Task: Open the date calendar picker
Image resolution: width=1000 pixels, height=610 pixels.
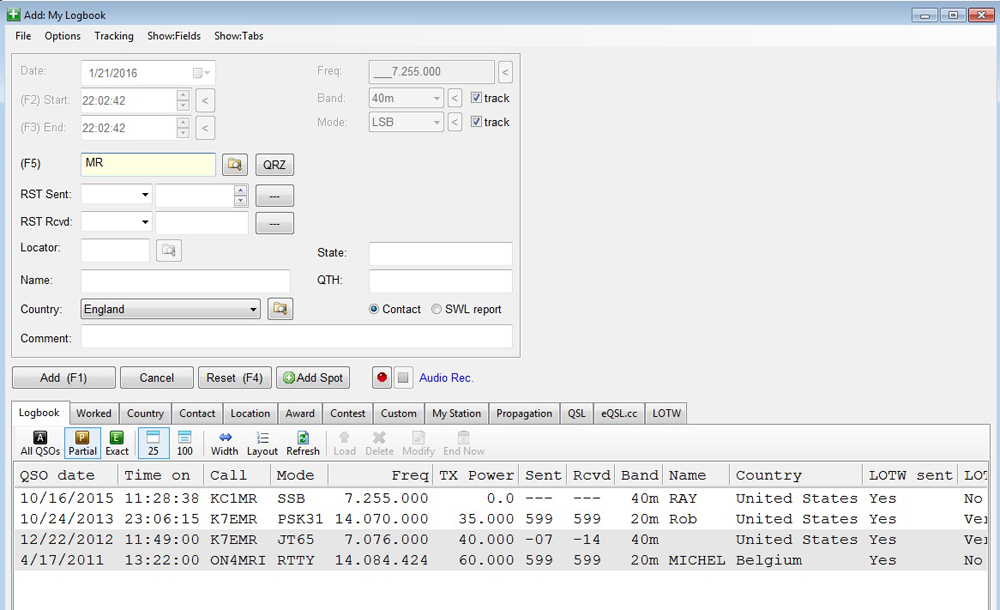Action: pos(202,73)
